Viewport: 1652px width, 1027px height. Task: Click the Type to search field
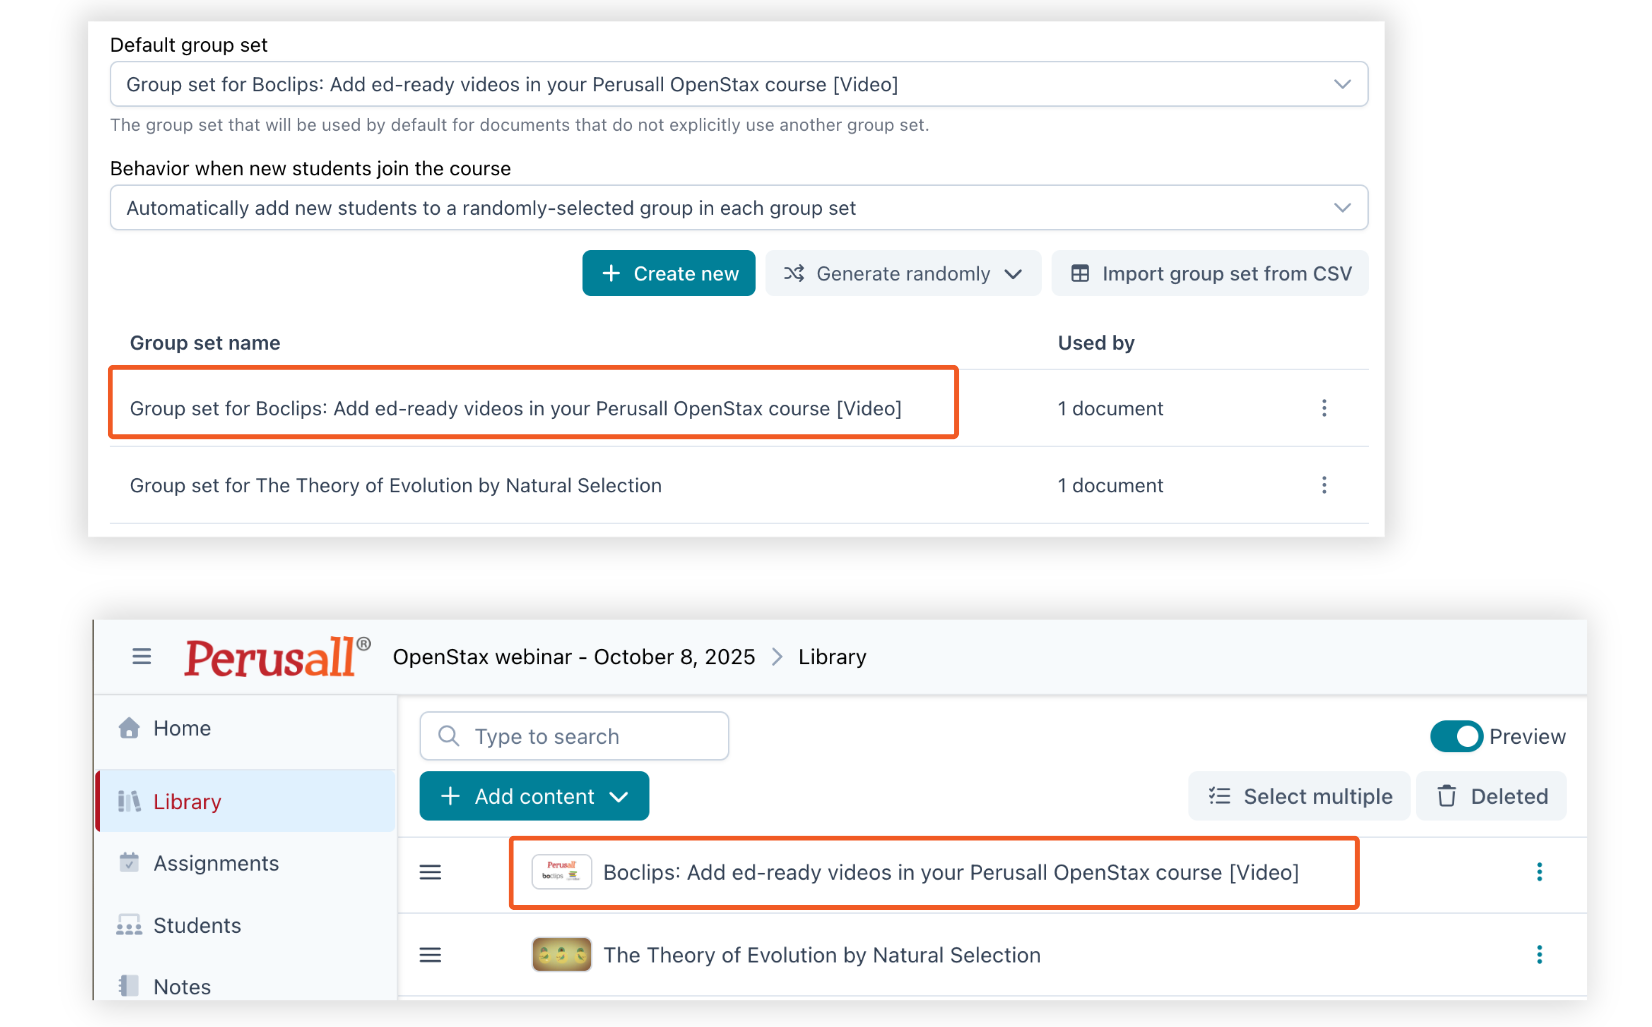[574, 736]
